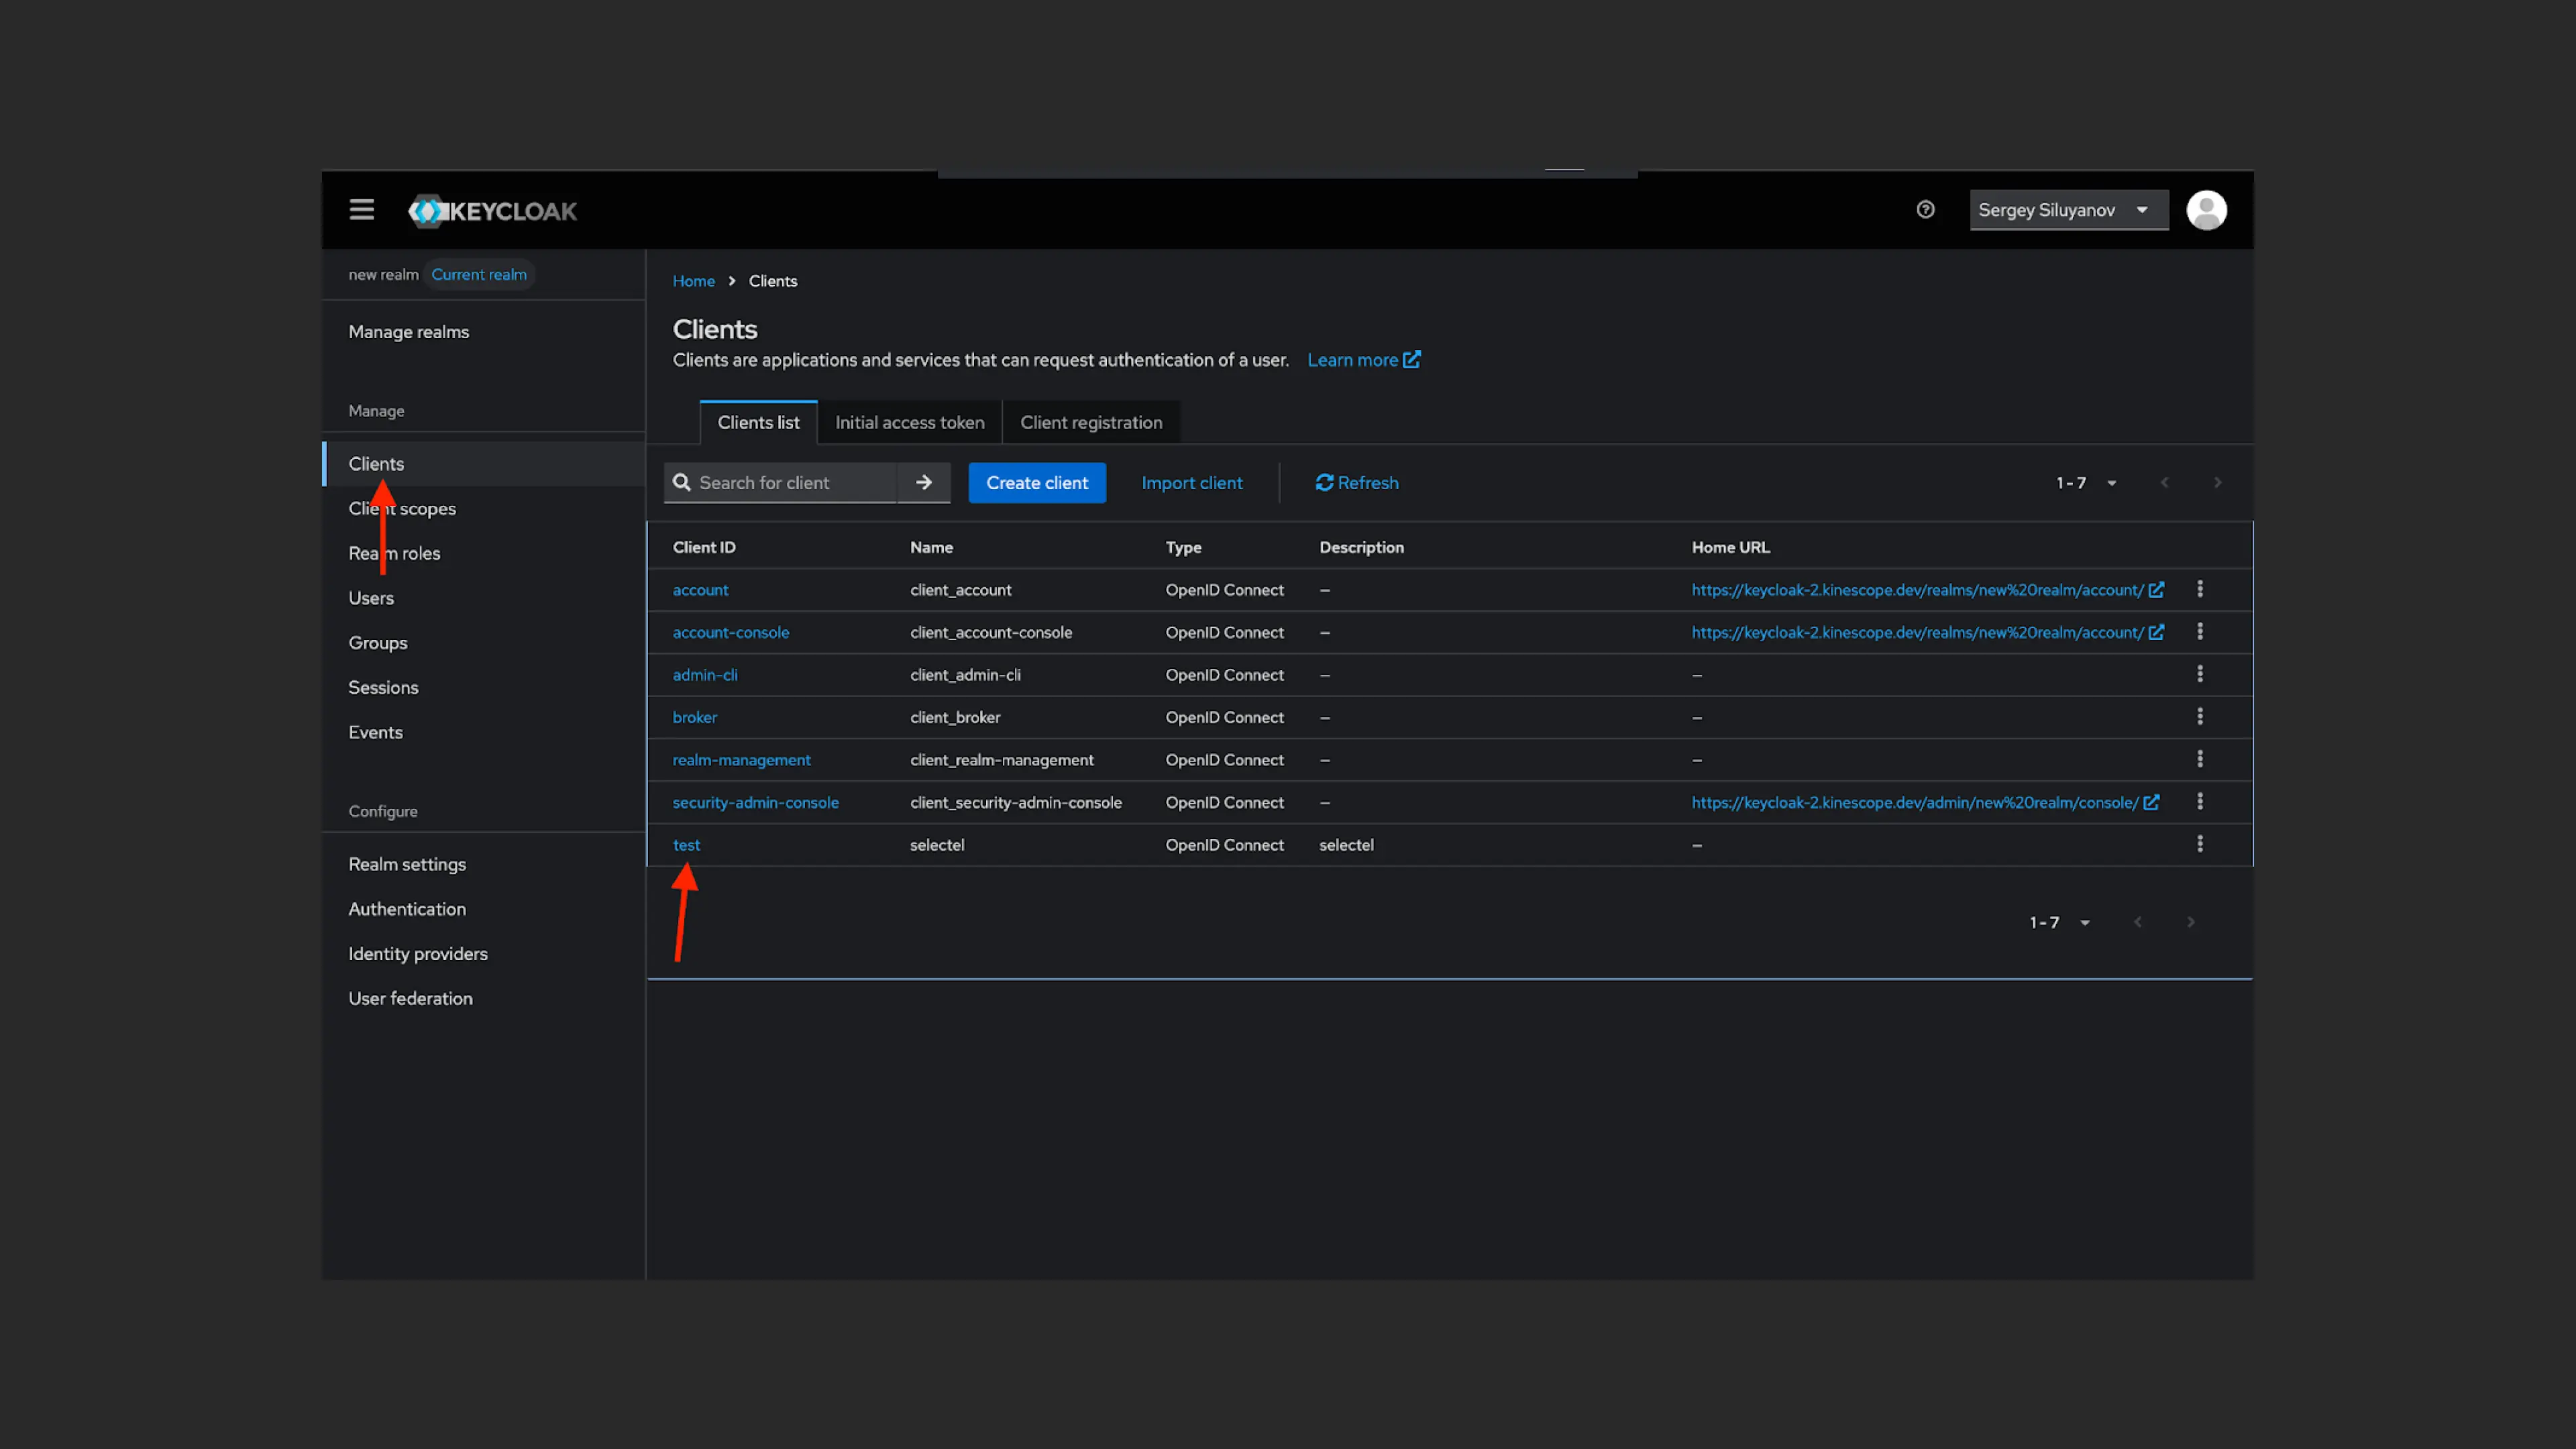Click the Keycloak logo
The width and height of the screenshot is (2576, 1449).
(x=491, y=211)
